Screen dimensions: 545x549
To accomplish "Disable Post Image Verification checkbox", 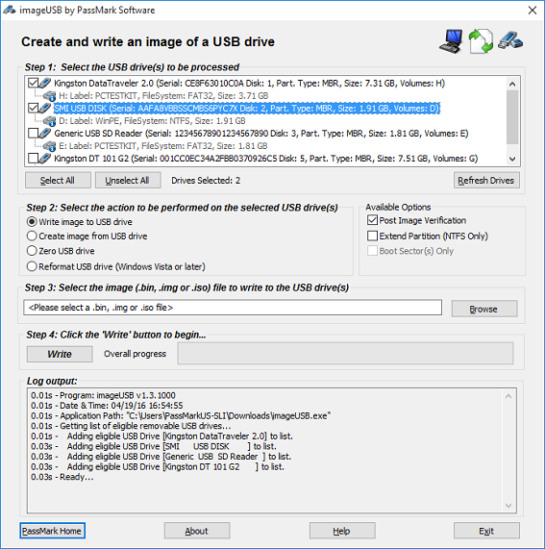I will point(372,220).
